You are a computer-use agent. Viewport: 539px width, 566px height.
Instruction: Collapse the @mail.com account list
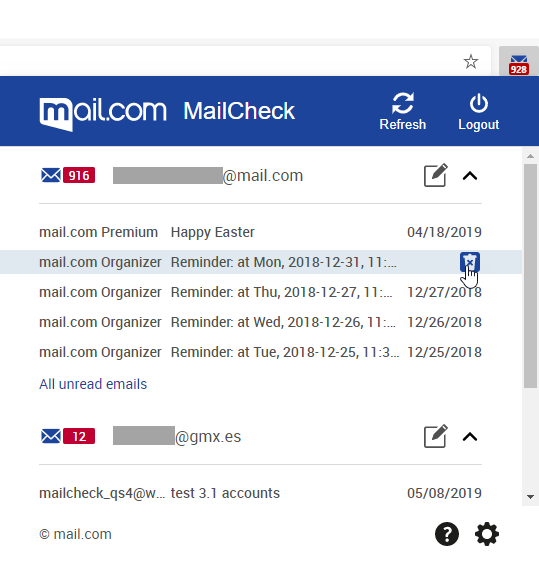470,176
